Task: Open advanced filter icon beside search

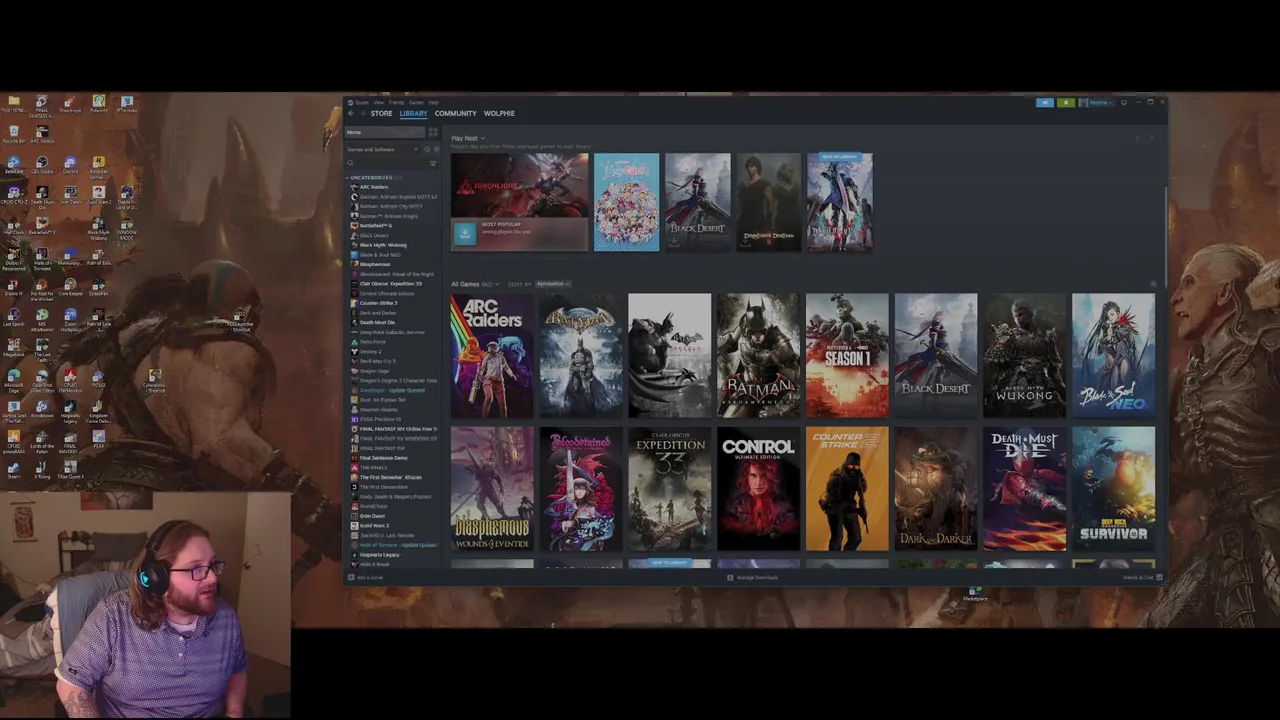Action: pyautogui.click(x=433, y=163)
